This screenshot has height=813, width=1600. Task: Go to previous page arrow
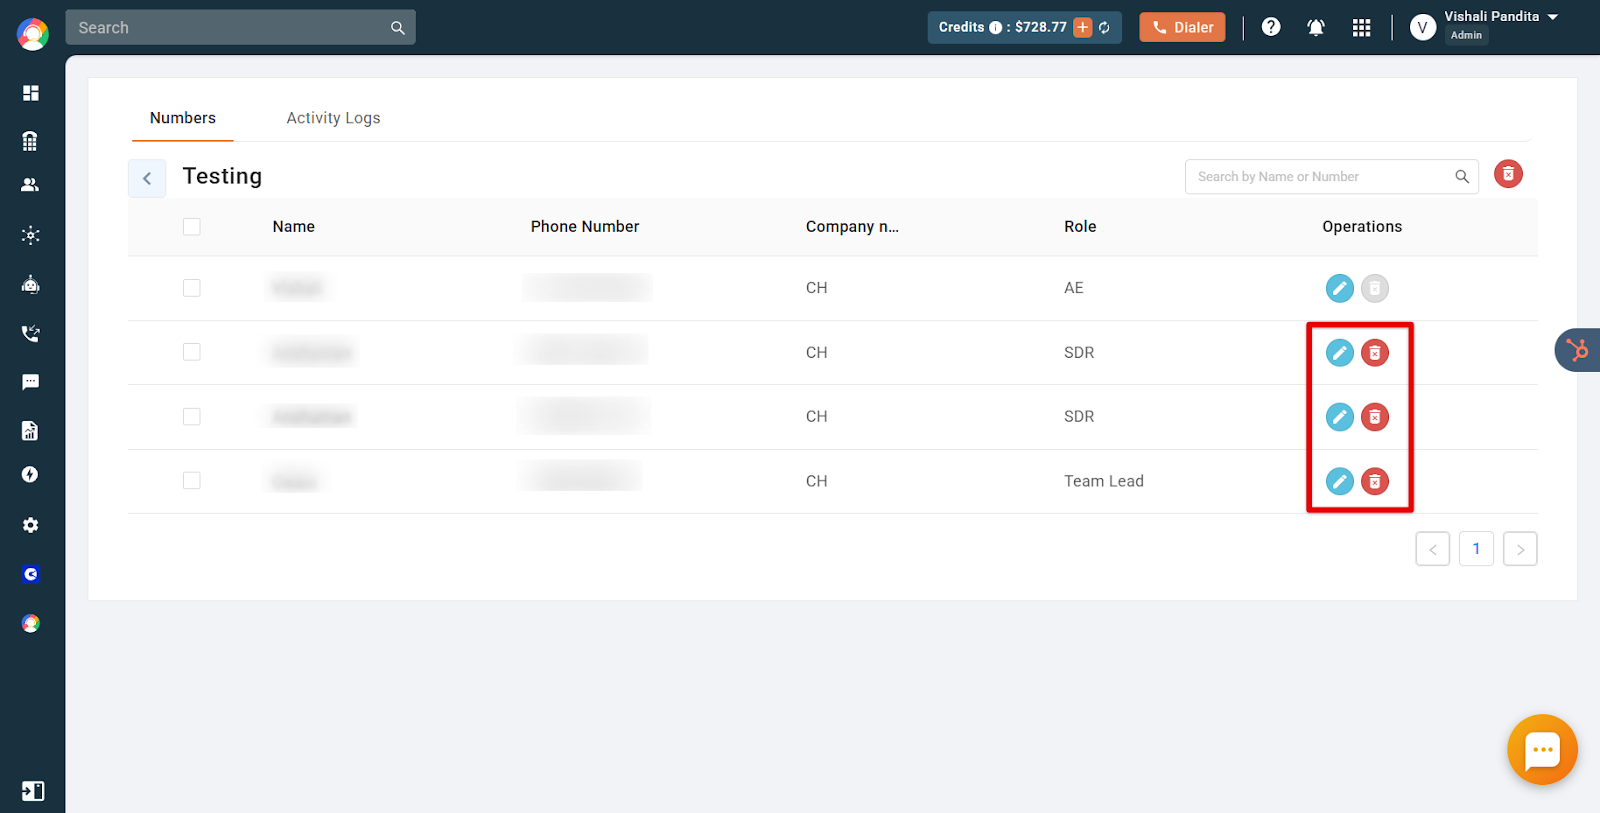(1433, 549)
